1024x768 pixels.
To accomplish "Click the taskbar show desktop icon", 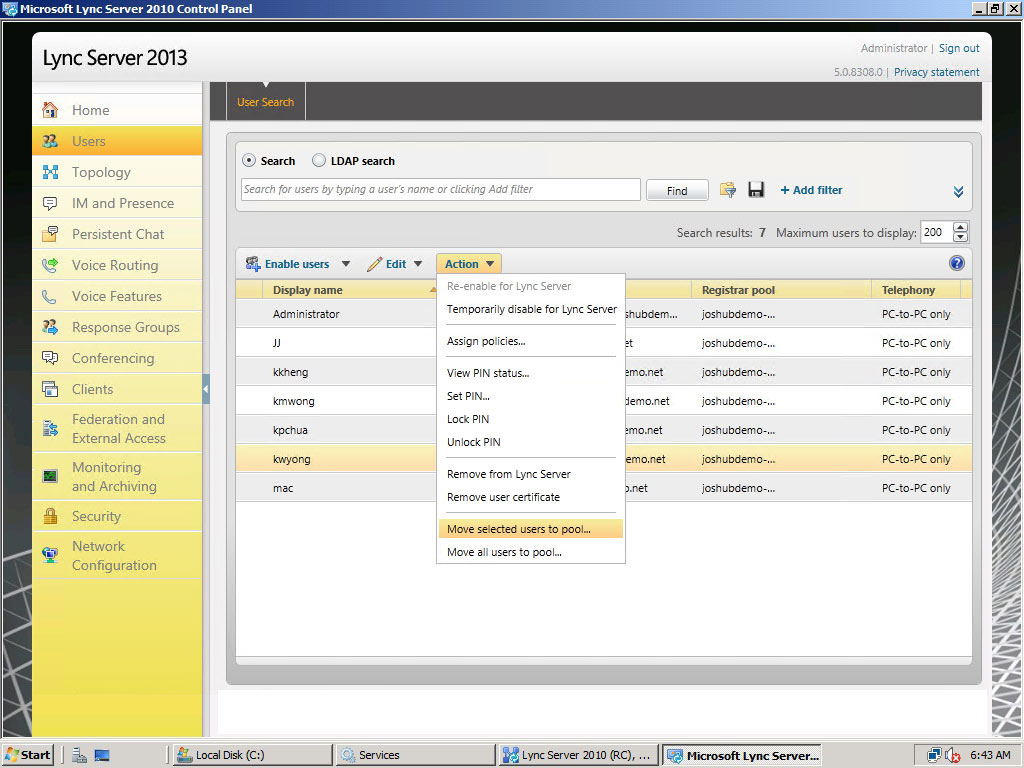I will click(102, 755).
